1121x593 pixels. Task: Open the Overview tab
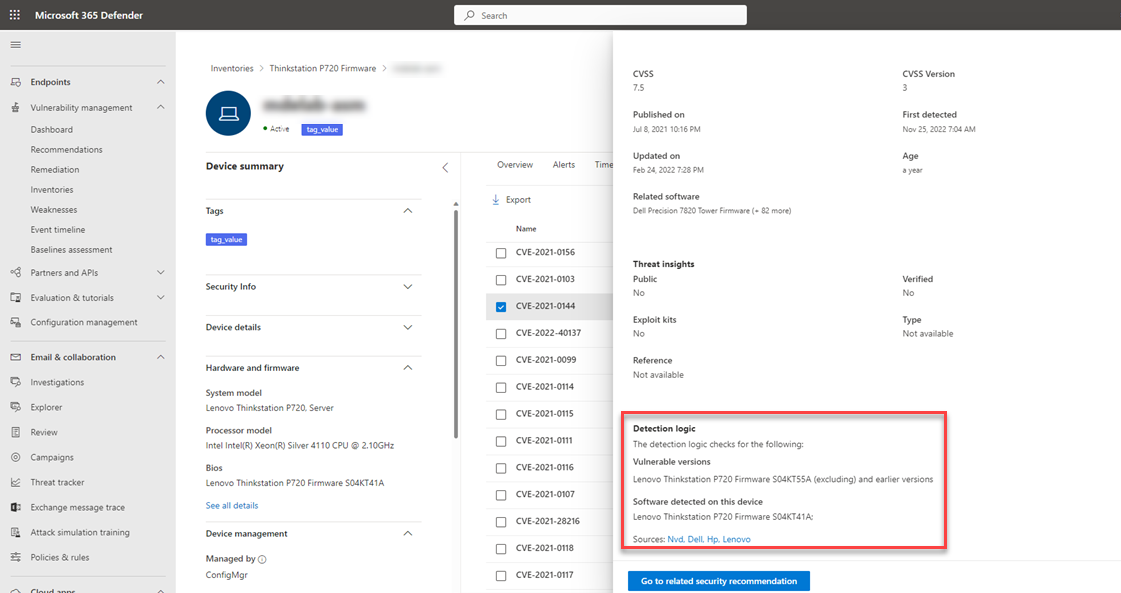pyautogui.click(x=515, y=165)
